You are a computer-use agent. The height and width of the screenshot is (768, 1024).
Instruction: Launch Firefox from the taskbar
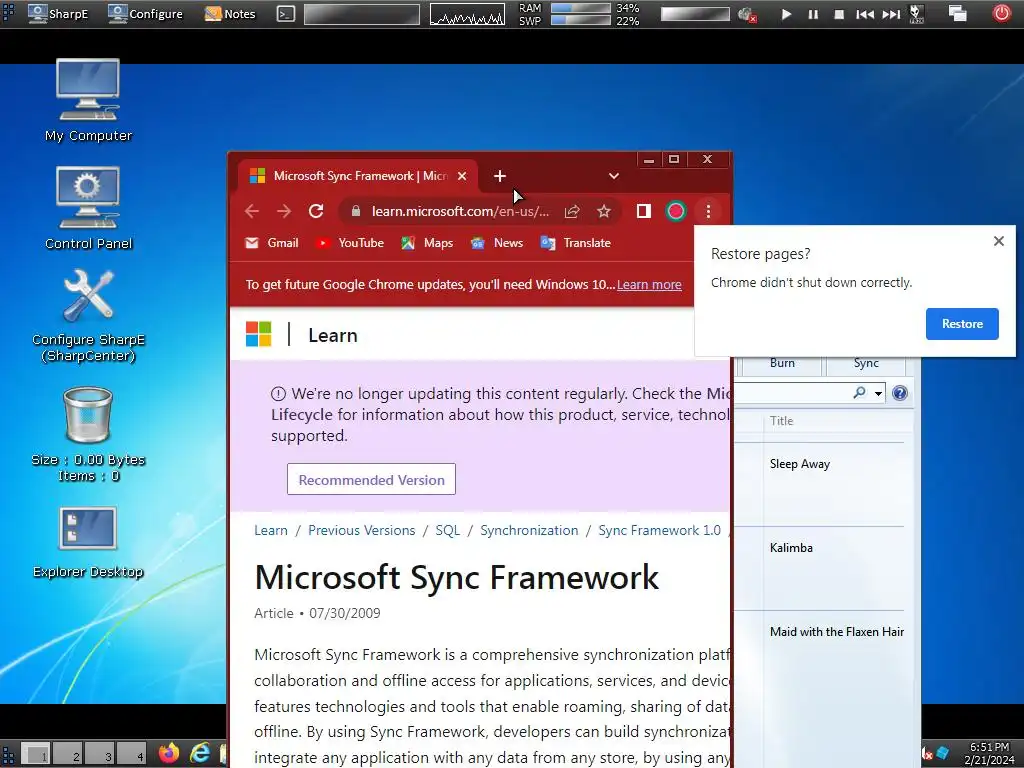coord(168,753)
